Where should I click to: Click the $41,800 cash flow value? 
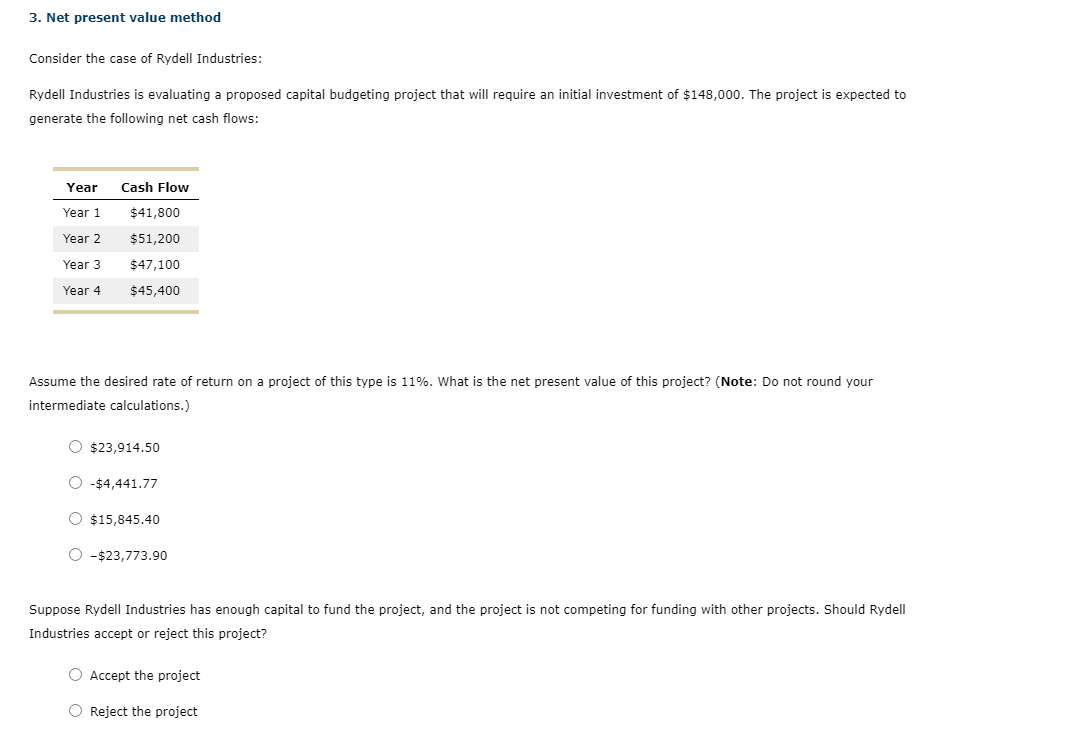pos(155,212)
